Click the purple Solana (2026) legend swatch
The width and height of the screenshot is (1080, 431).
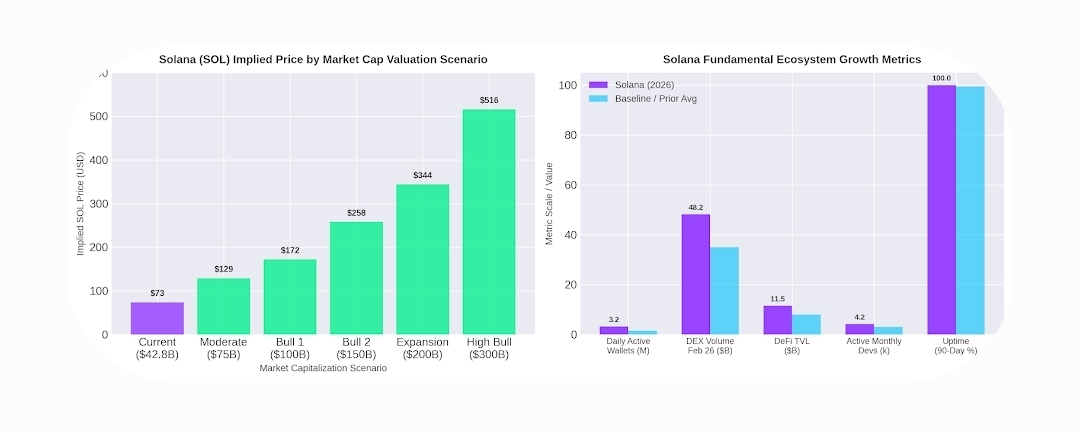[x=598, y=85]
